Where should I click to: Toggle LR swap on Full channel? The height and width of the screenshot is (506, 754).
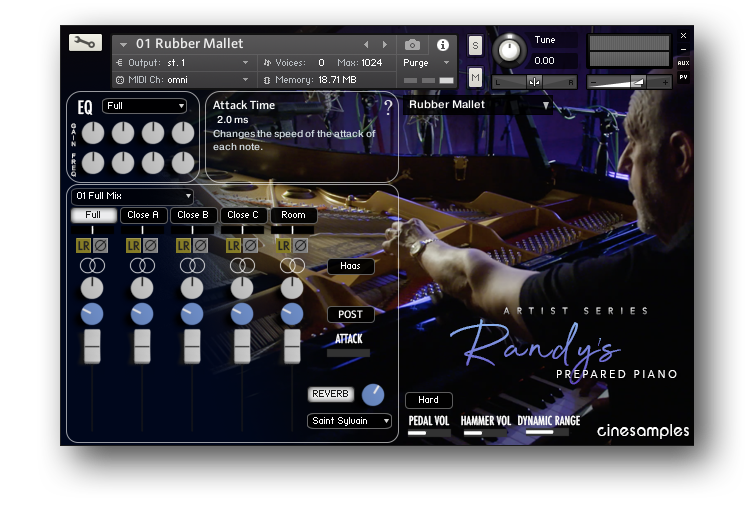click(x=84, y=246)
